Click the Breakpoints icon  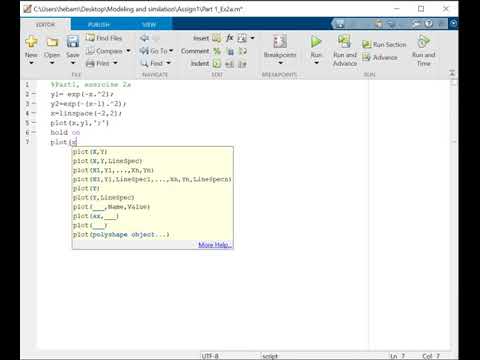(280, 42)
